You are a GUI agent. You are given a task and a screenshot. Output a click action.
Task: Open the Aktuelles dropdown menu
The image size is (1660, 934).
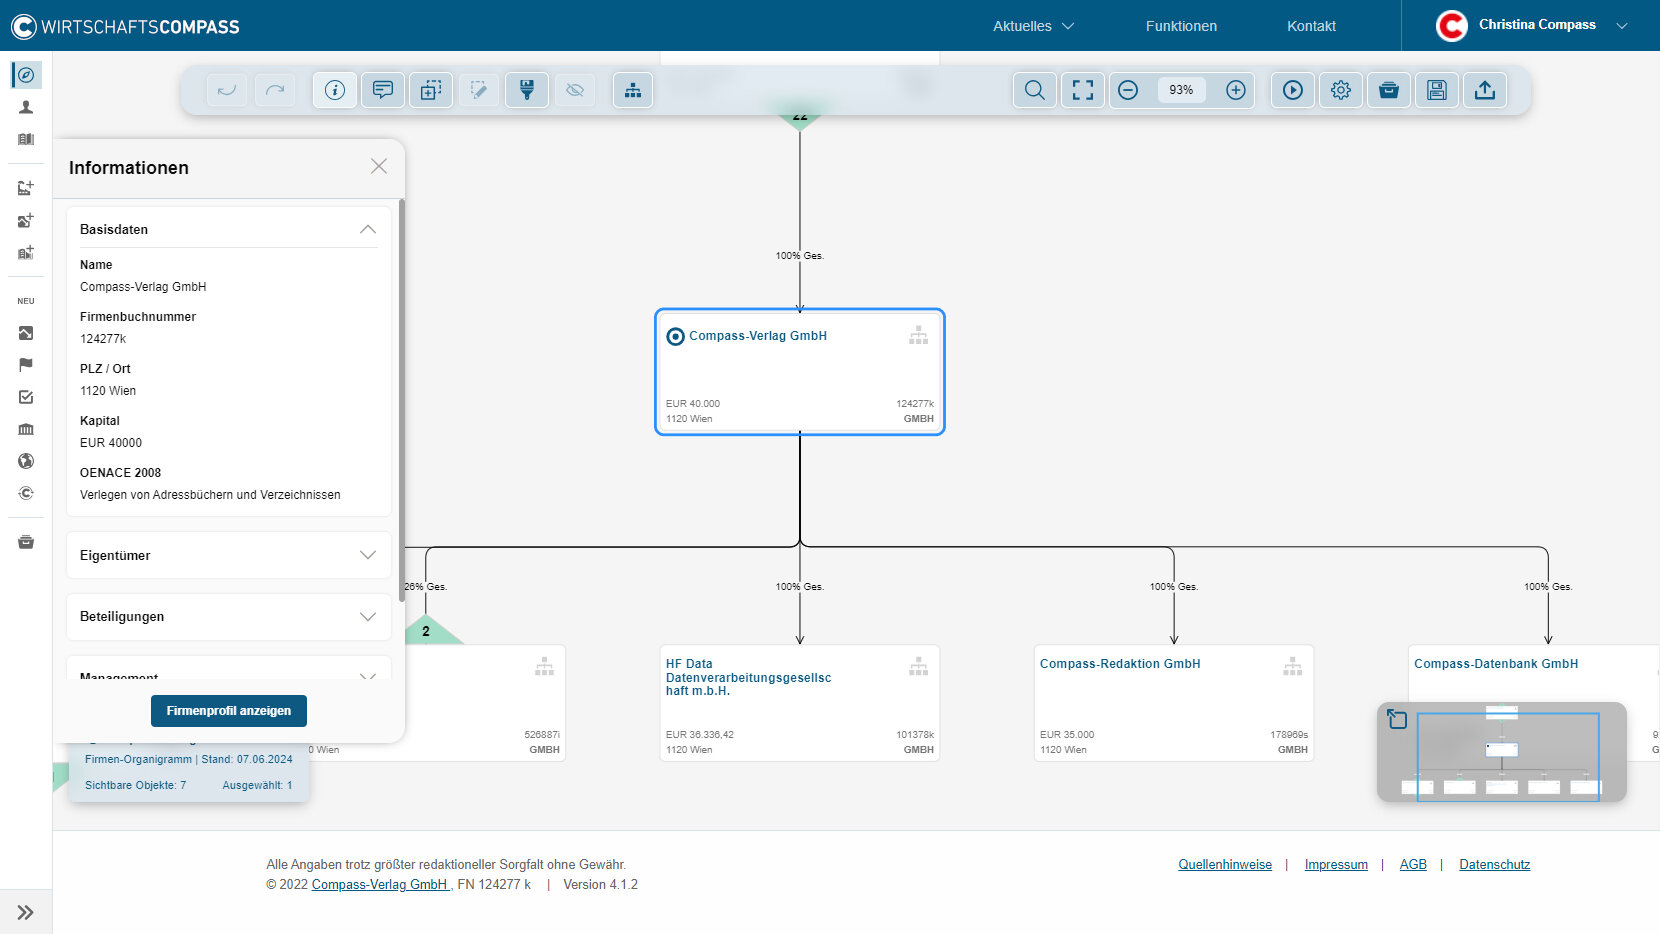click(x=1033, y=26)
